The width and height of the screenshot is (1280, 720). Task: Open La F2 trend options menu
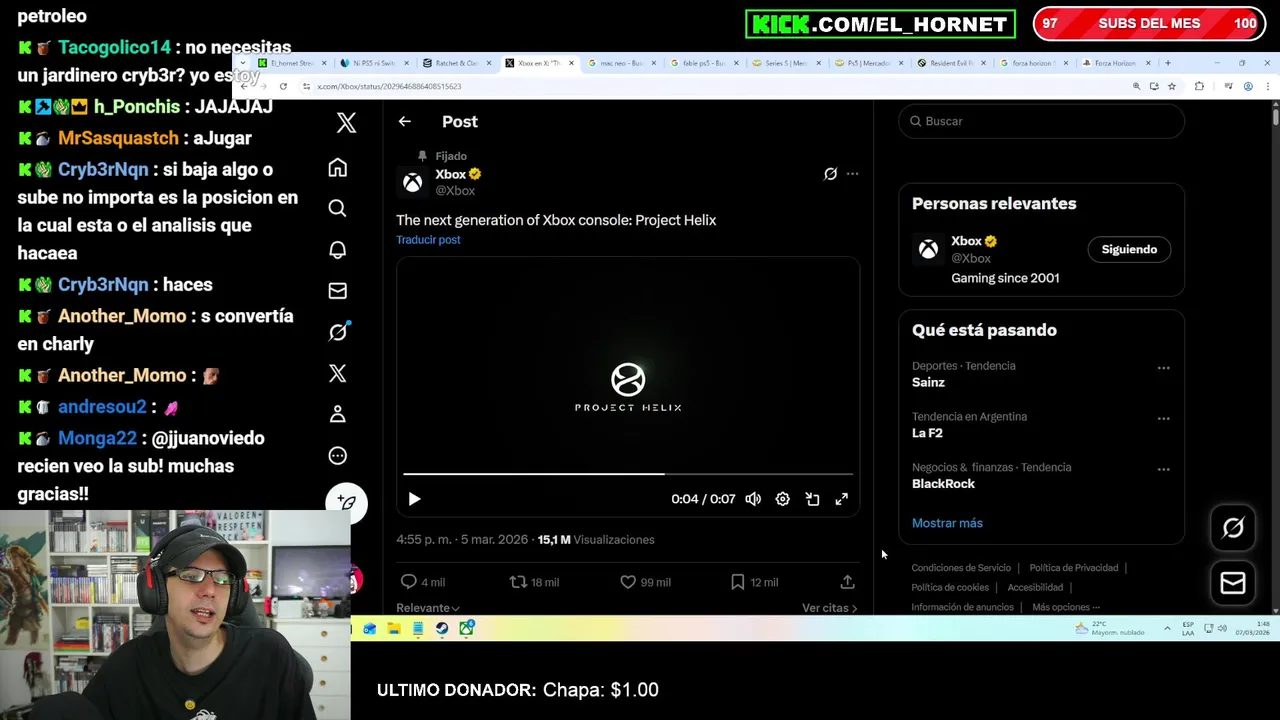click(1163, 419)
